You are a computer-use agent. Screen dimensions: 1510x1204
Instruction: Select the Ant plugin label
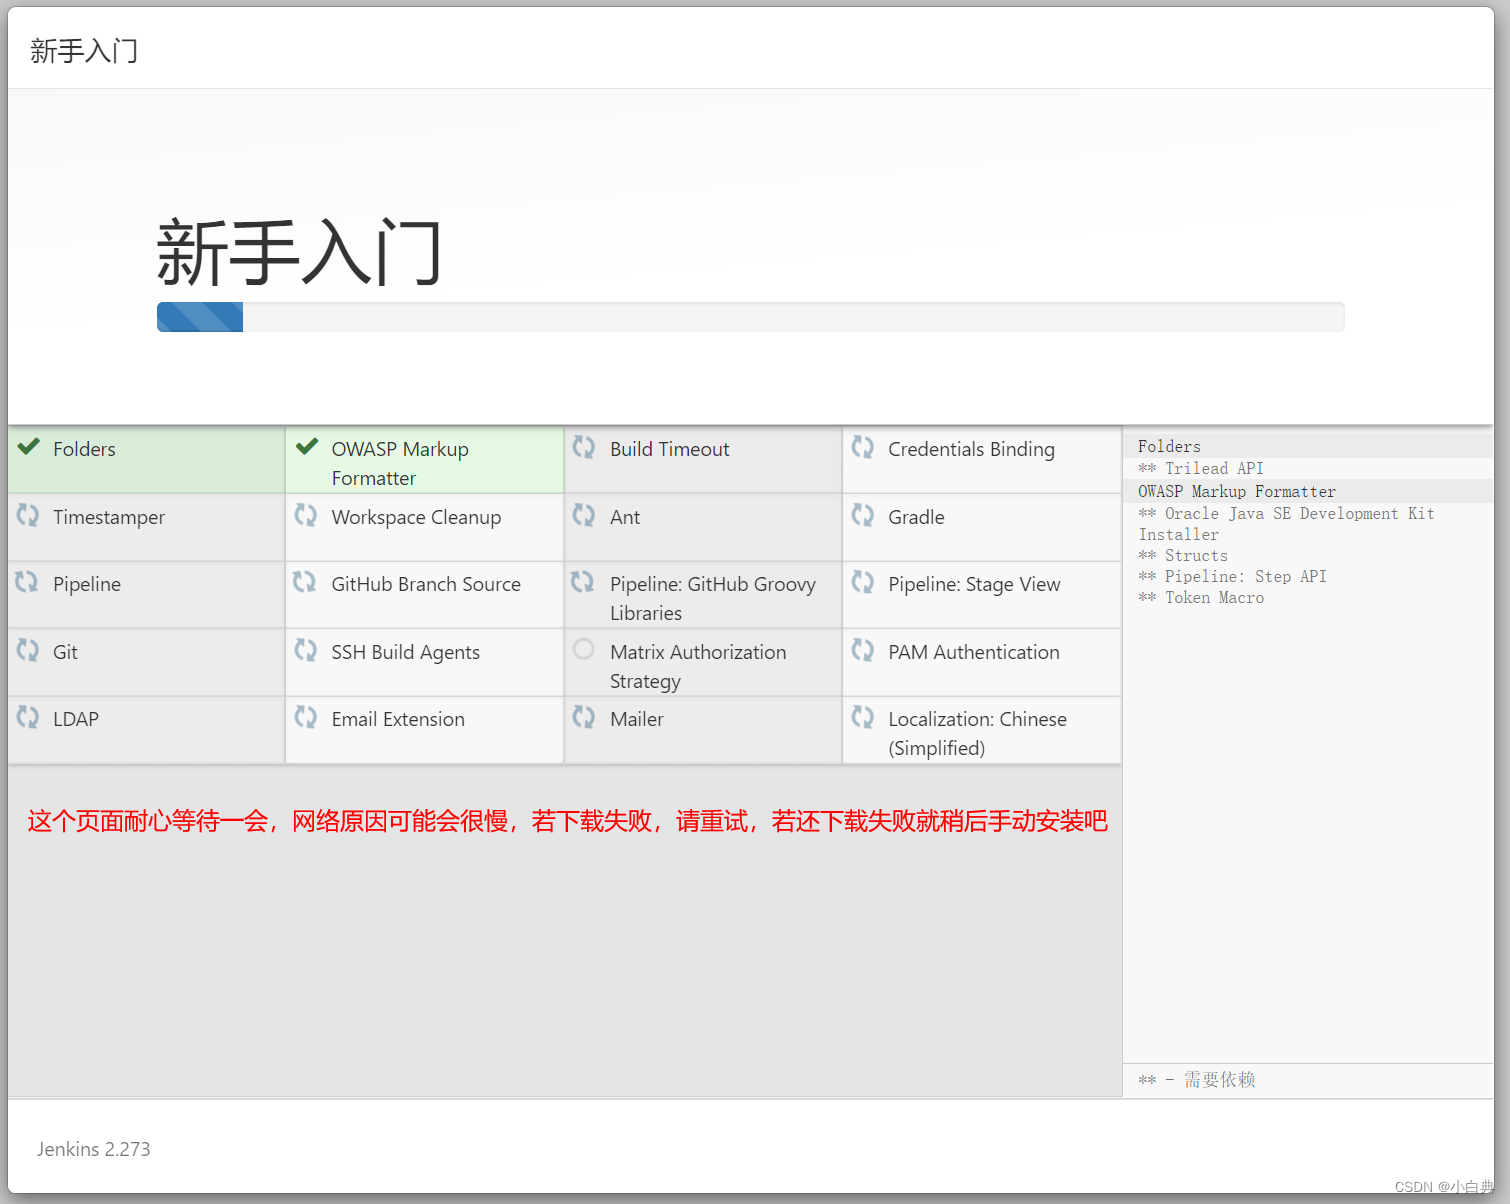tap(625, 517)
